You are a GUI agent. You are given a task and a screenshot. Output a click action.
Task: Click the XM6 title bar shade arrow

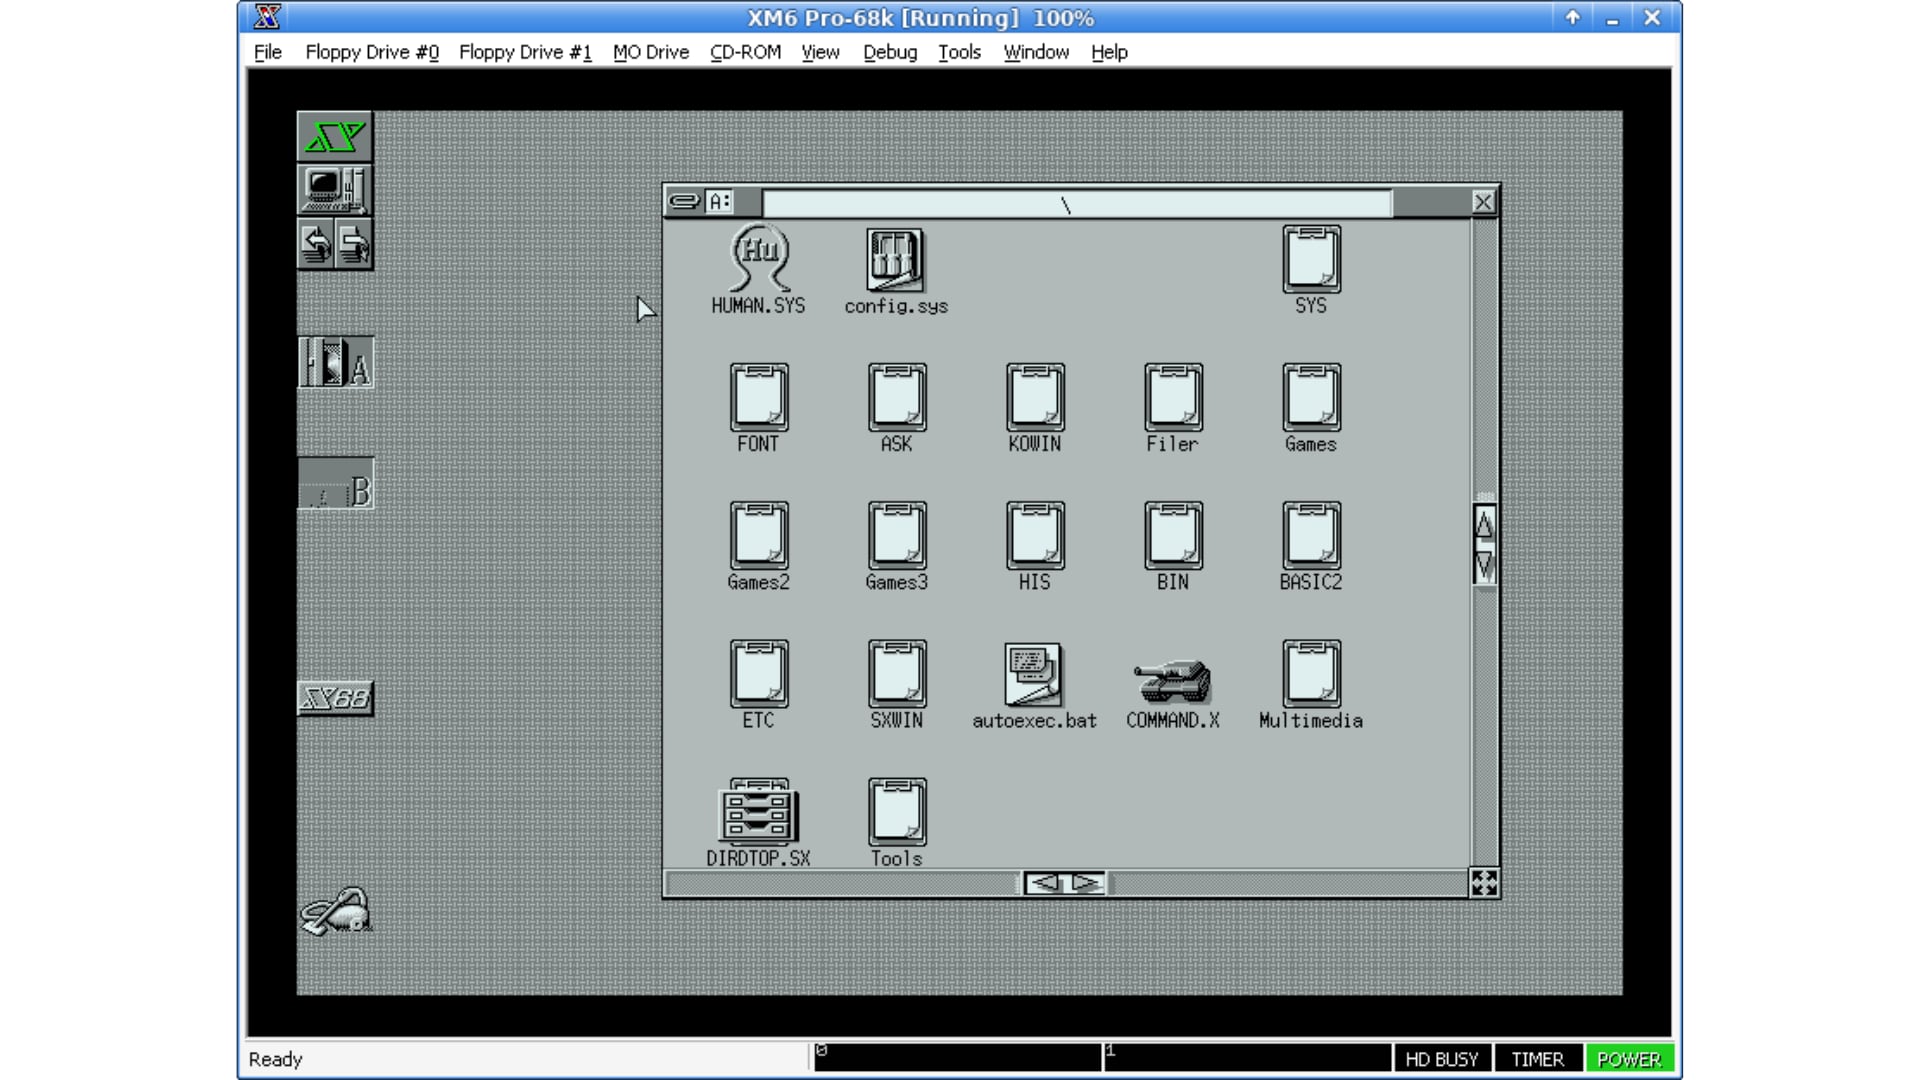click(x=1572, y=18)
